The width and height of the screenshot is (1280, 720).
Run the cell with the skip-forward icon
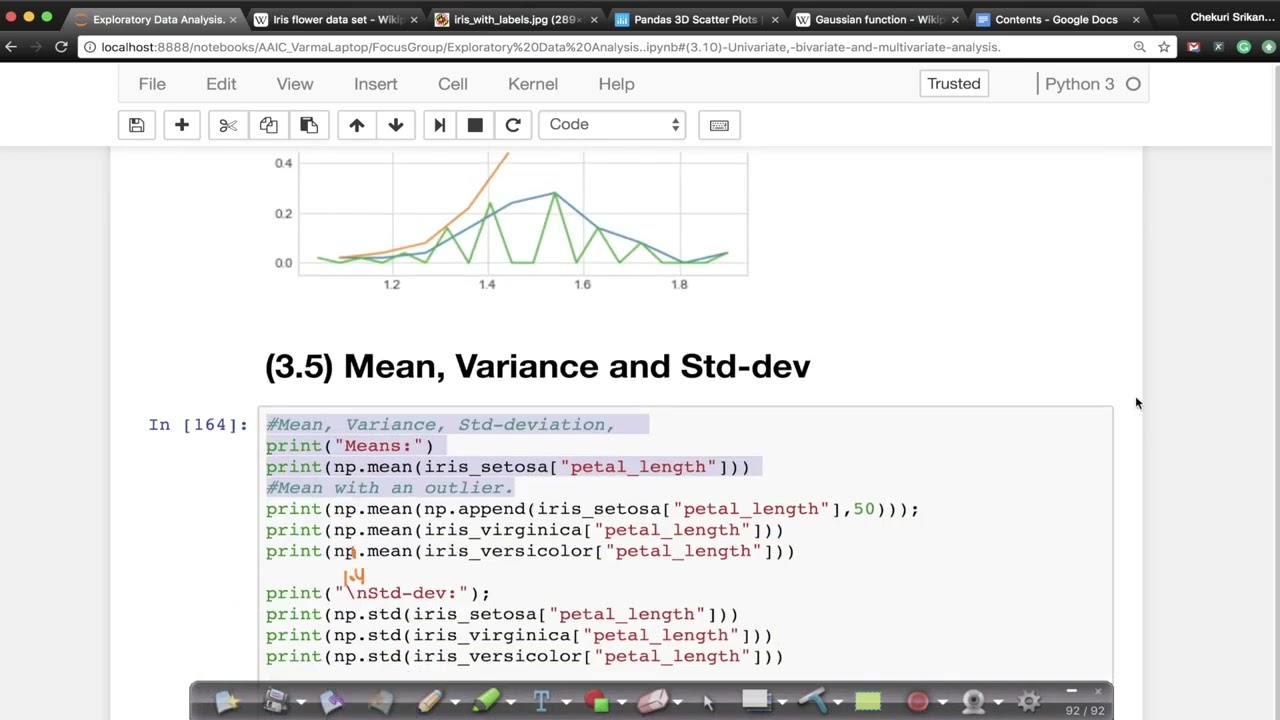[439, 125]
